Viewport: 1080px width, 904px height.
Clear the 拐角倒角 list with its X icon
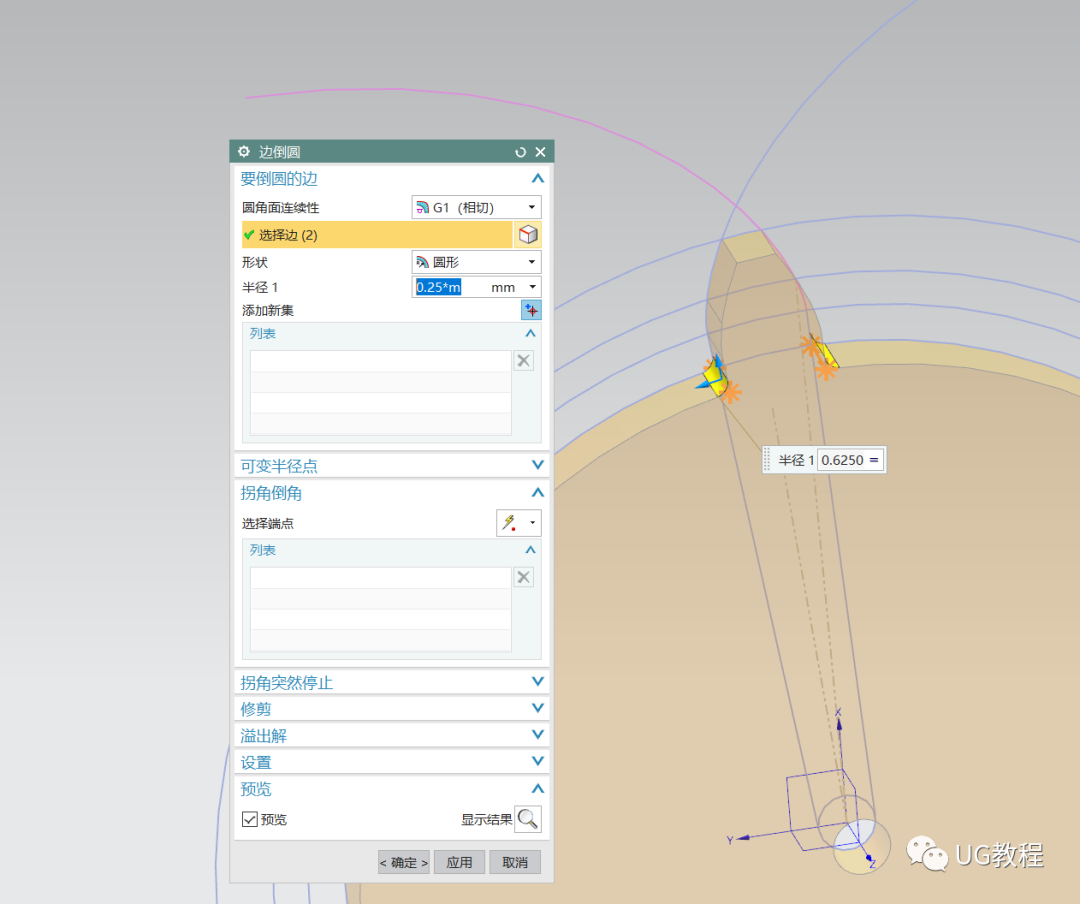(x=524, y=577)
